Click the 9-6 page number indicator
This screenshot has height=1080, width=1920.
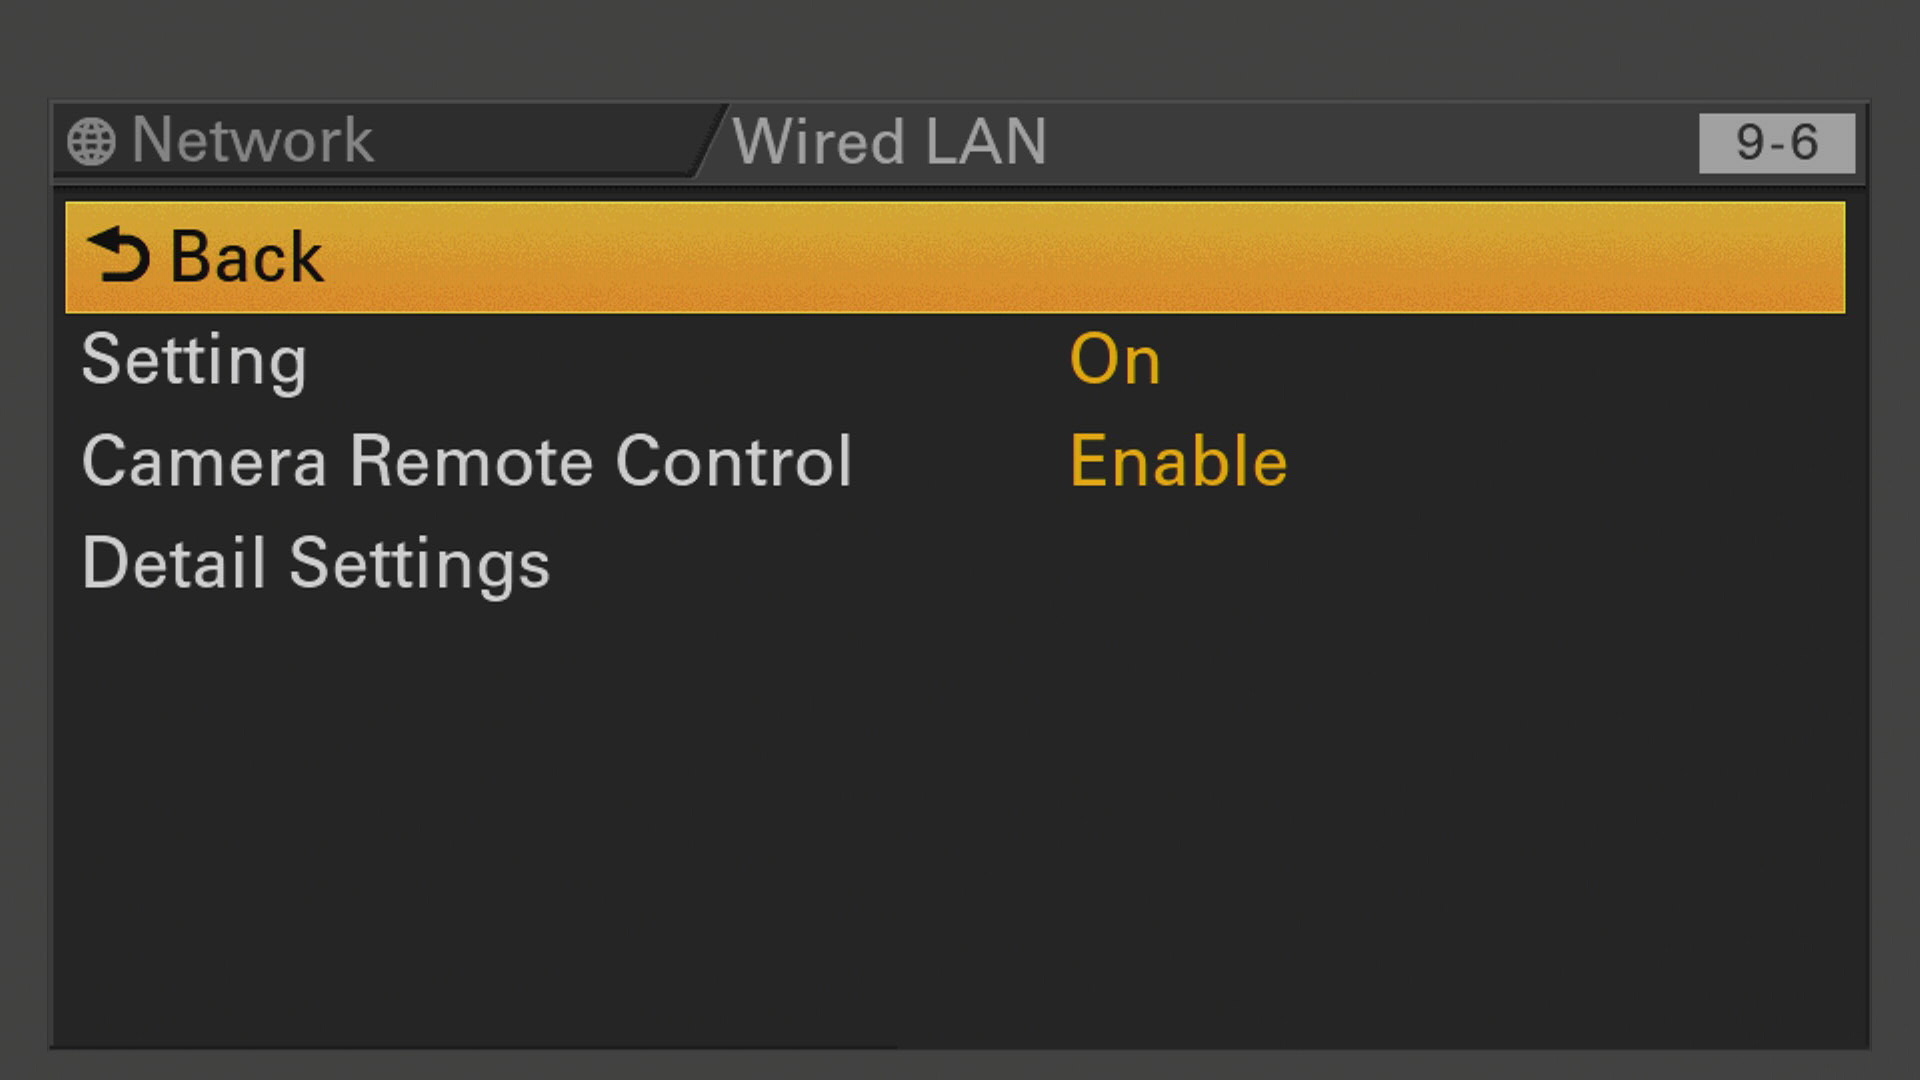[1777, 142]
